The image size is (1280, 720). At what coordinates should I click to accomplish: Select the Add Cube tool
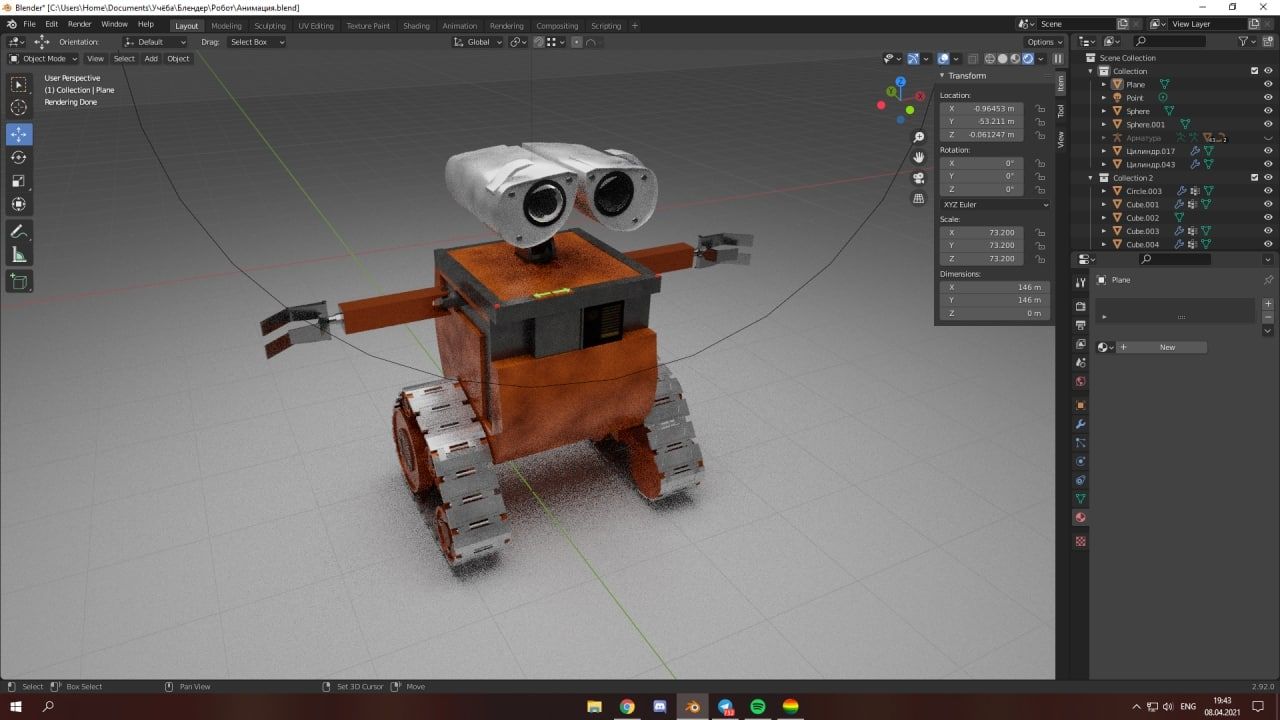[x=19, y=282]
